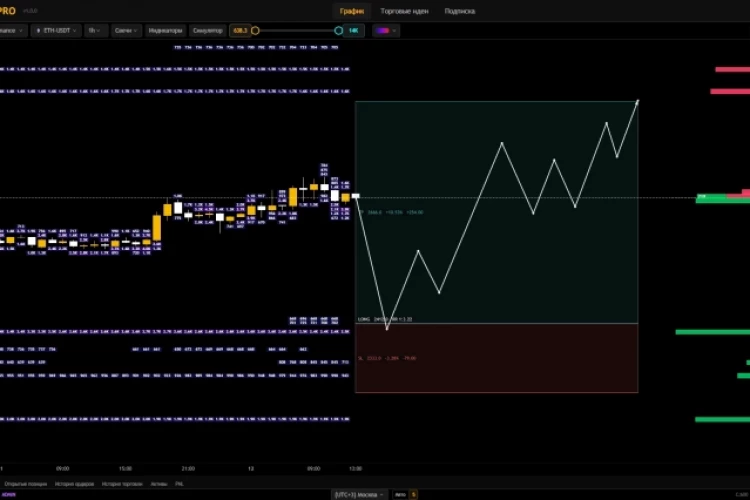The width and height of the screenshot is (750, 500).
Task: Select the 13:00 time axis label
Action: 355,468
